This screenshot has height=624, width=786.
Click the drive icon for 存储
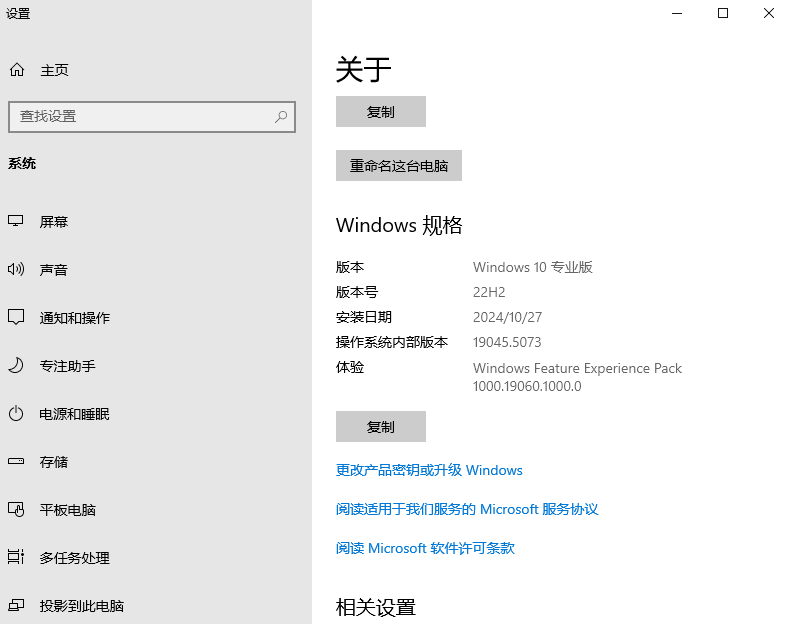[16, 461]
